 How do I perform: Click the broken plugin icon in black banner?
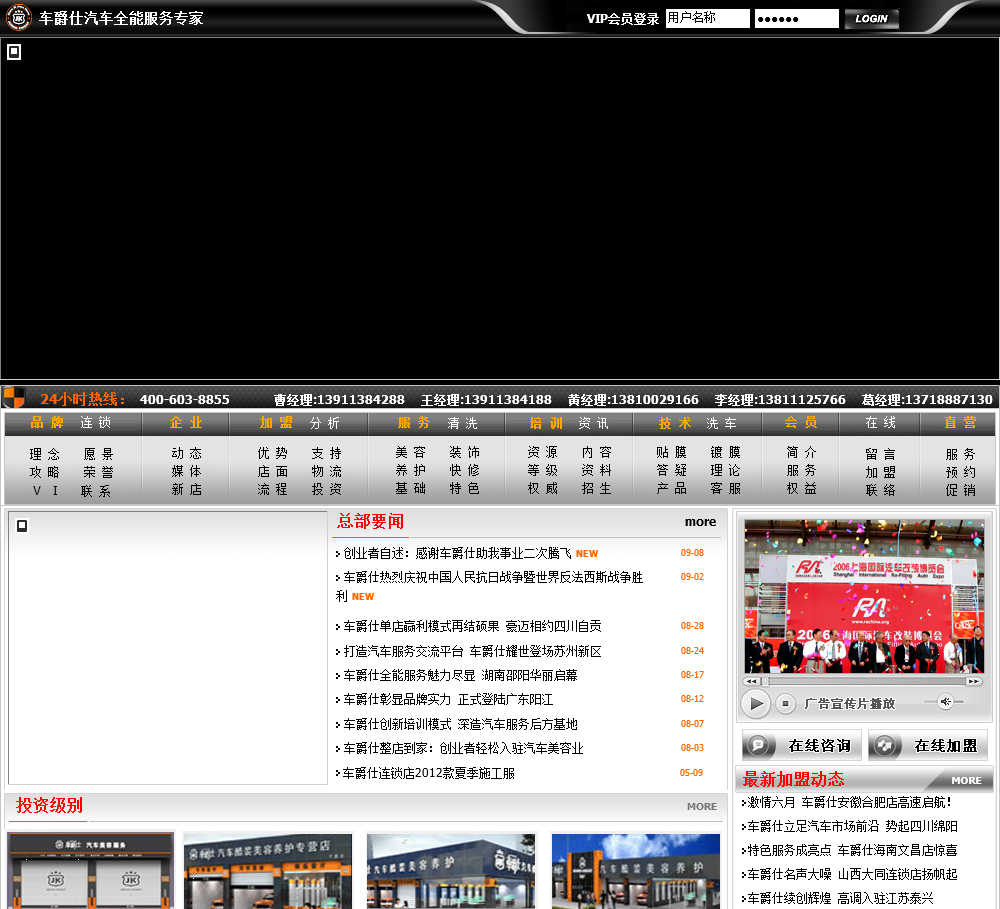pyautogui.click(x=14, y=52)
